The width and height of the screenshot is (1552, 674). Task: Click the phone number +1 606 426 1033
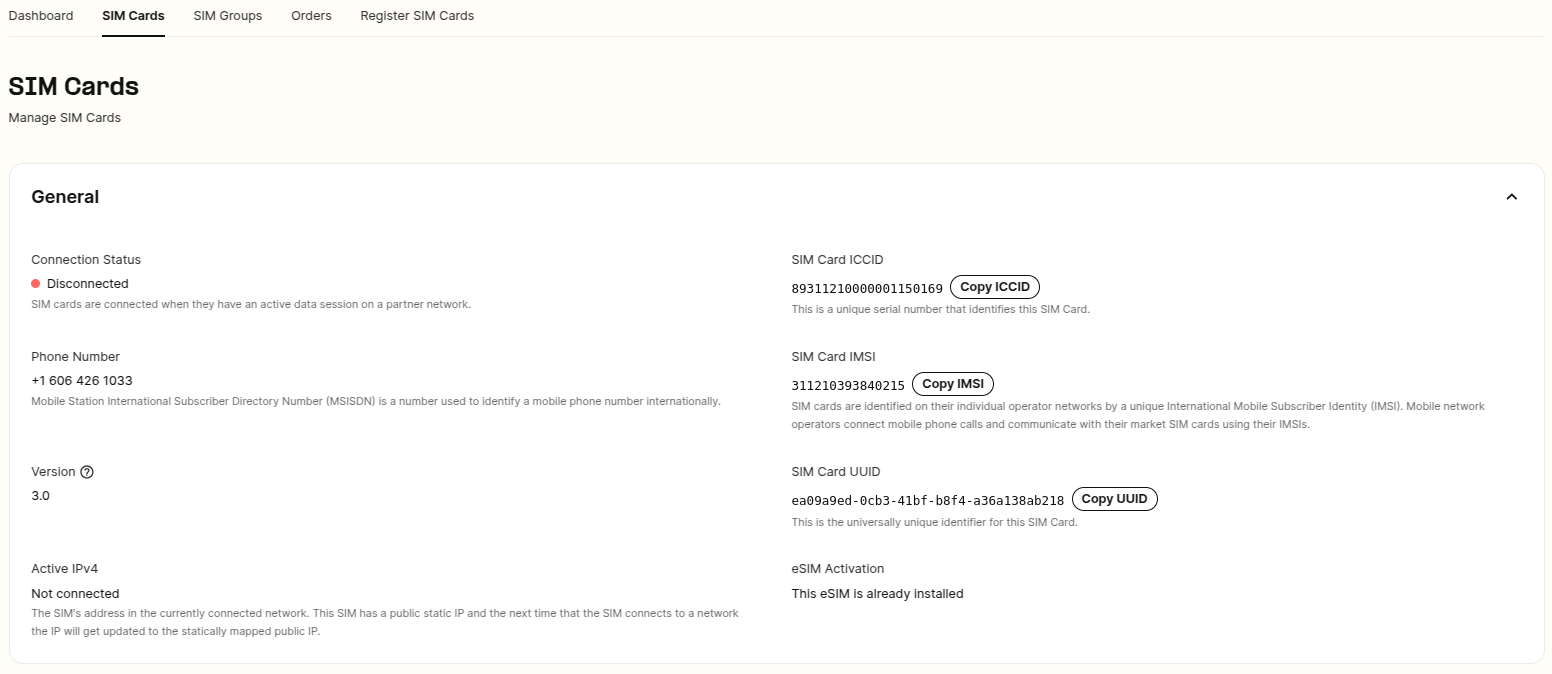point(82,381)
